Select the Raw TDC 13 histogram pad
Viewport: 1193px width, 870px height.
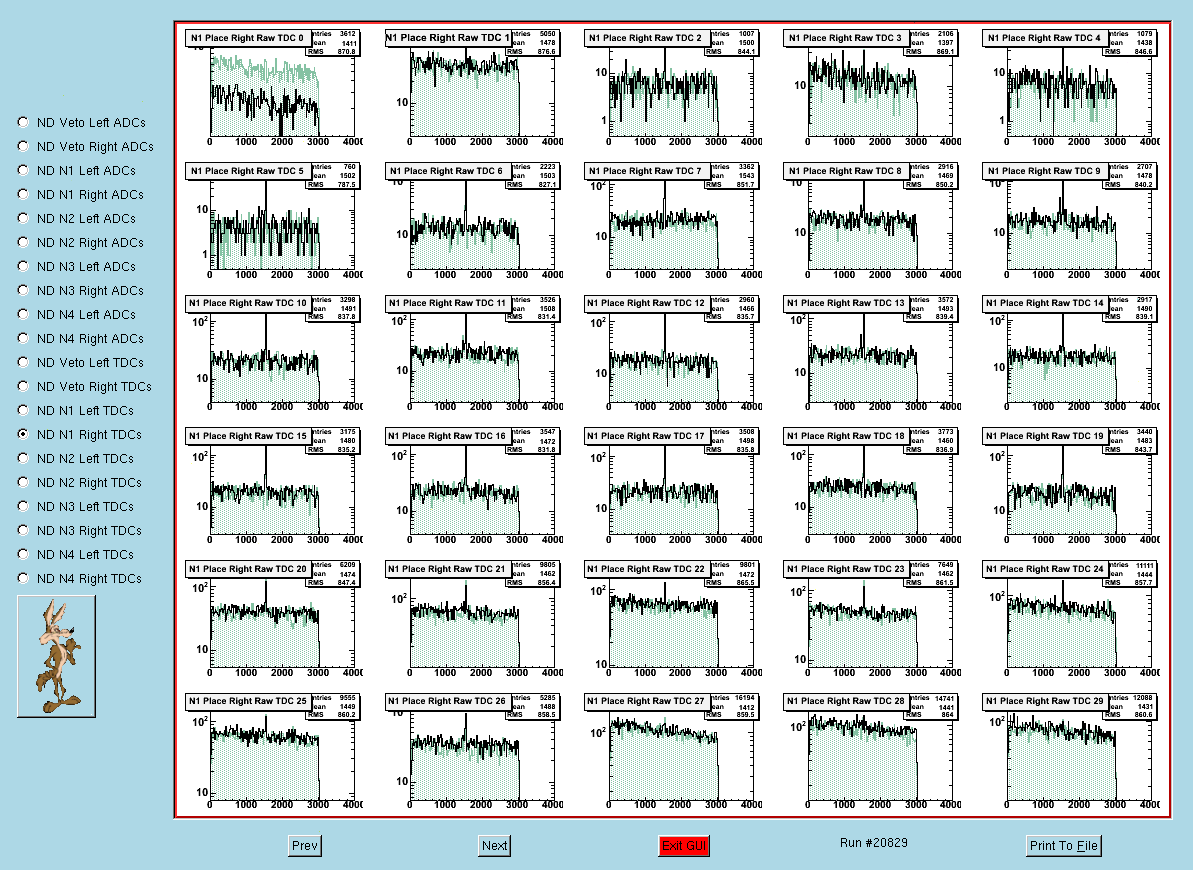(x=872, y=353)
